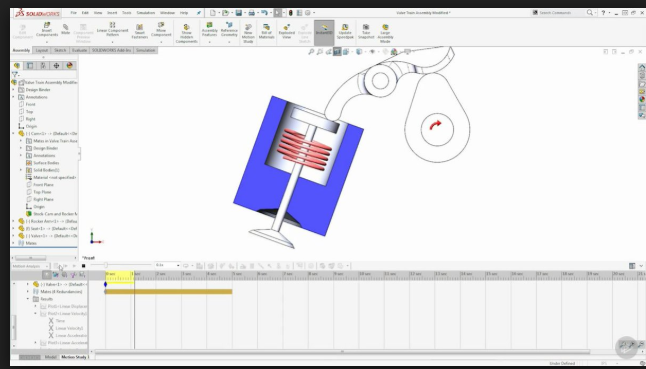Expand the Rocker Arm component tree node
The width and height of the screenshot is (646, 369).
click(x=14, y=221)
